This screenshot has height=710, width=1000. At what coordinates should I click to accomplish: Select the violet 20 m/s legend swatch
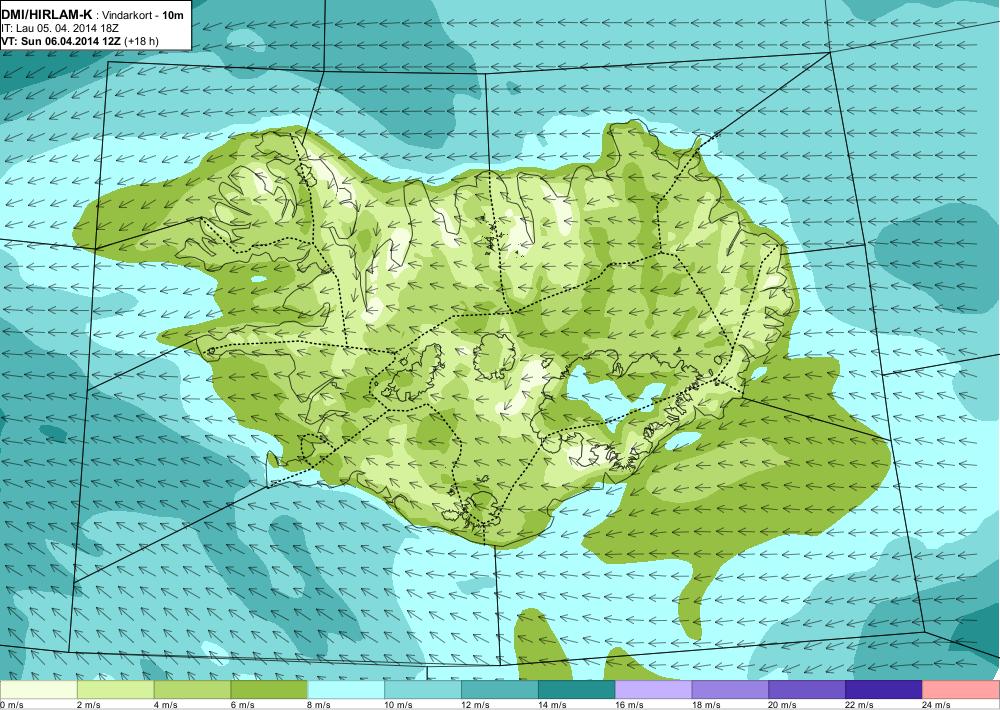click(807, 690)
